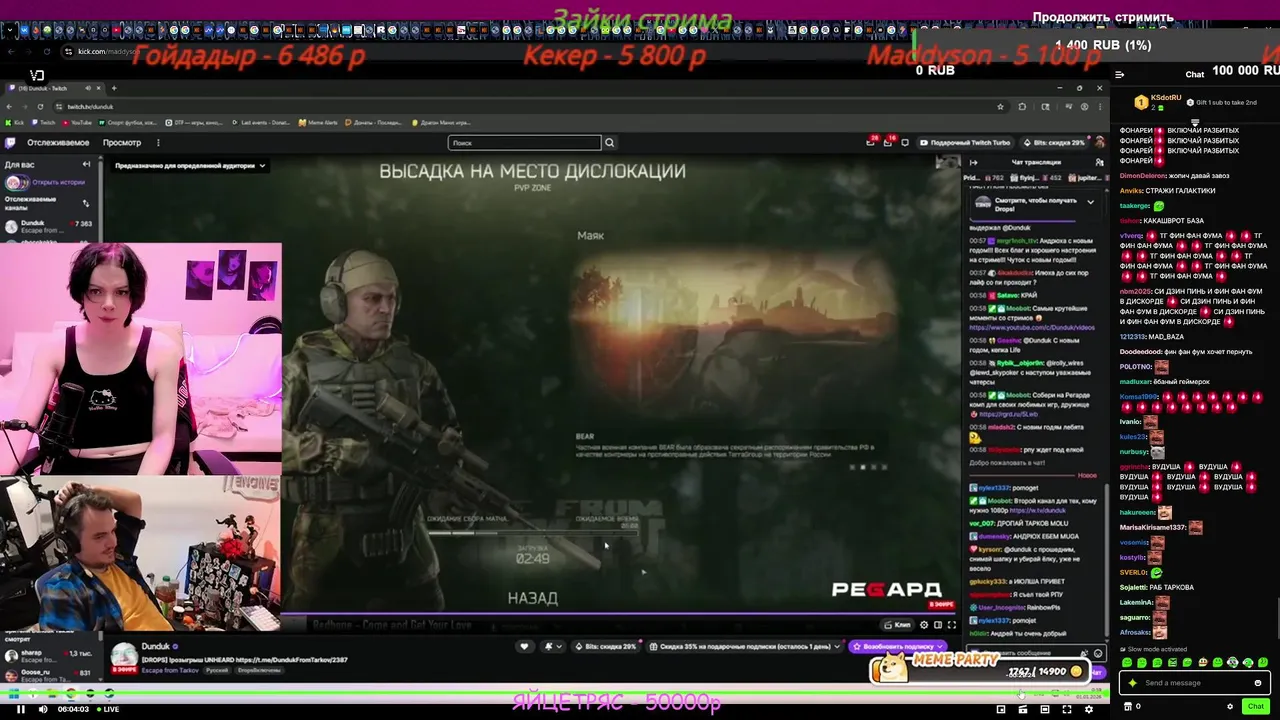Screen dimensions: 1280x720
Task: Open Kick player settings gear
Action: [x=1089, y=709]
